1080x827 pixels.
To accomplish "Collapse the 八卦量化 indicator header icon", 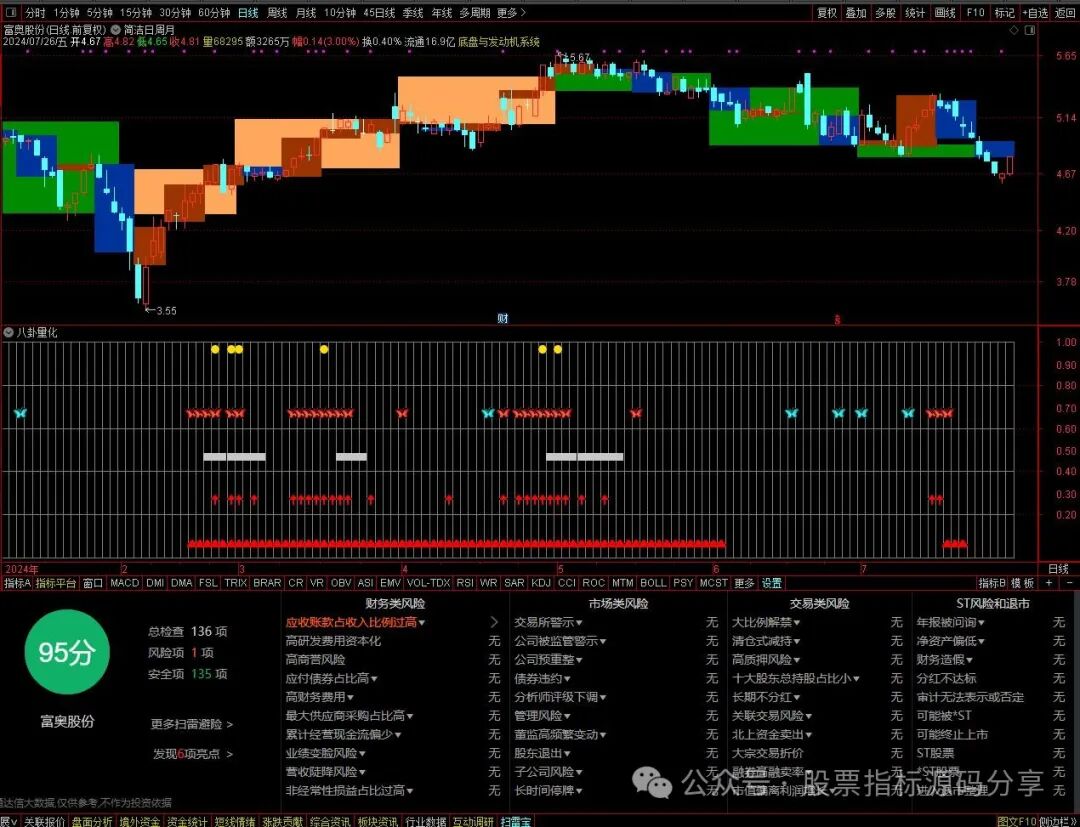I will (8, 333).
